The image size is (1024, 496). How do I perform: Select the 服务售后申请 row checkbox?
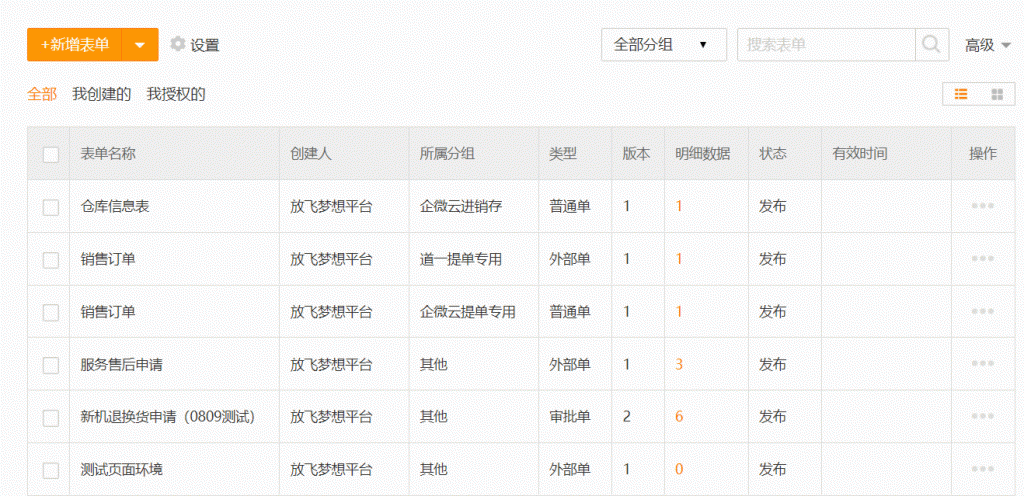pos(51,365)
